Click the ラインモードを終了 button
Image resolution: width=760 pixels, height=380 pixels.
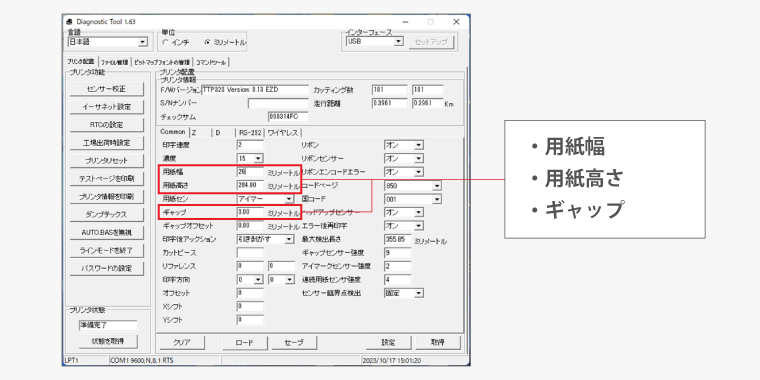(x=107, y=250)
